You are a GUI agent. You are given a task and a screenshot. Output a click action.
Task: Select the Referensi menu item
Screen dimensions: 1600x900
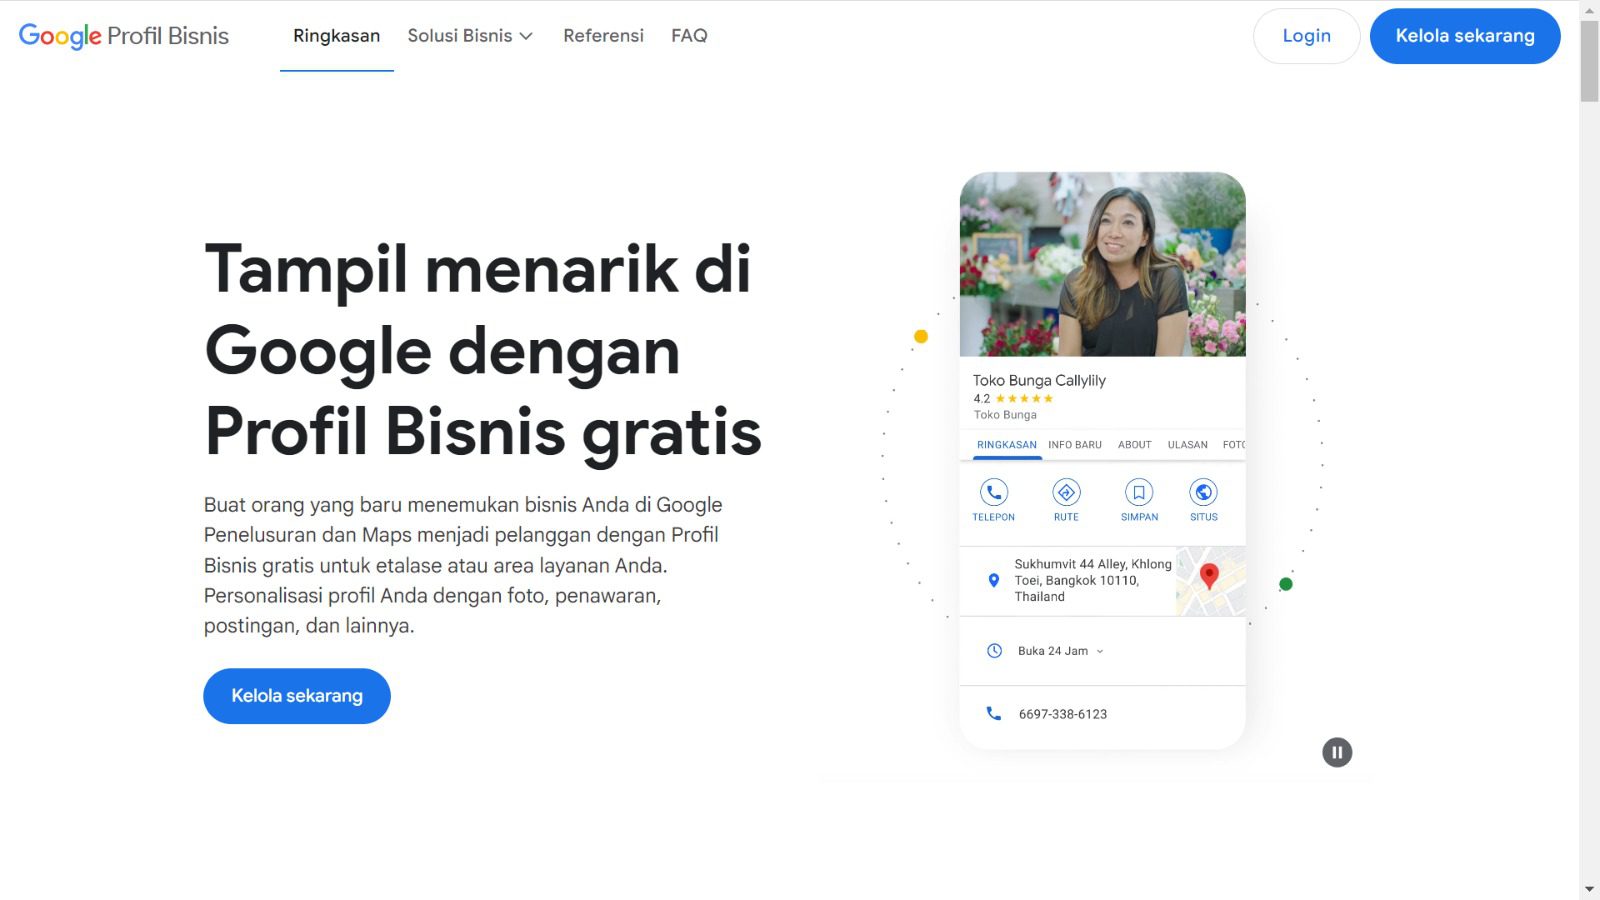[603, 36]
